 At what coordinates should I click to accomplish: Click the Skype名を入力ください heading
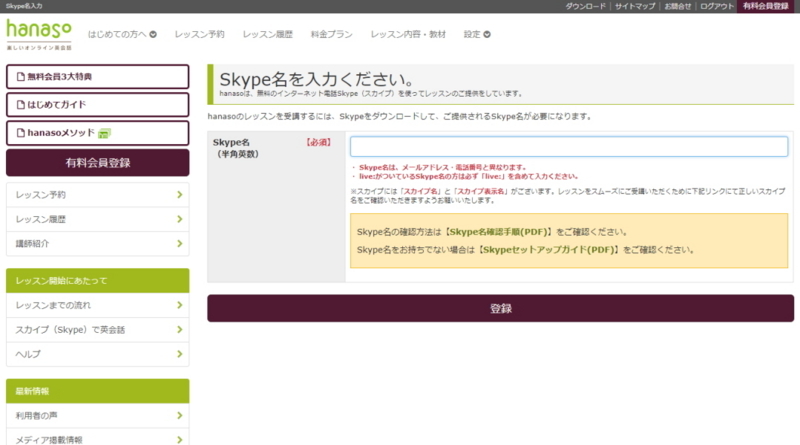pyautogui.click(x=317, y=79)
